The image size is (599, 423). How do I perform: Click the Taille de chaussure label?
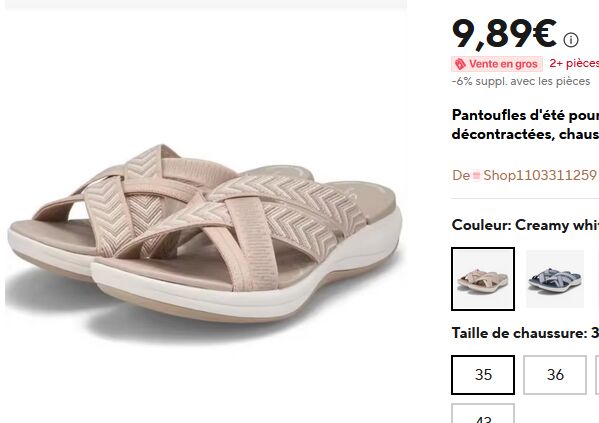click(525, 333)
